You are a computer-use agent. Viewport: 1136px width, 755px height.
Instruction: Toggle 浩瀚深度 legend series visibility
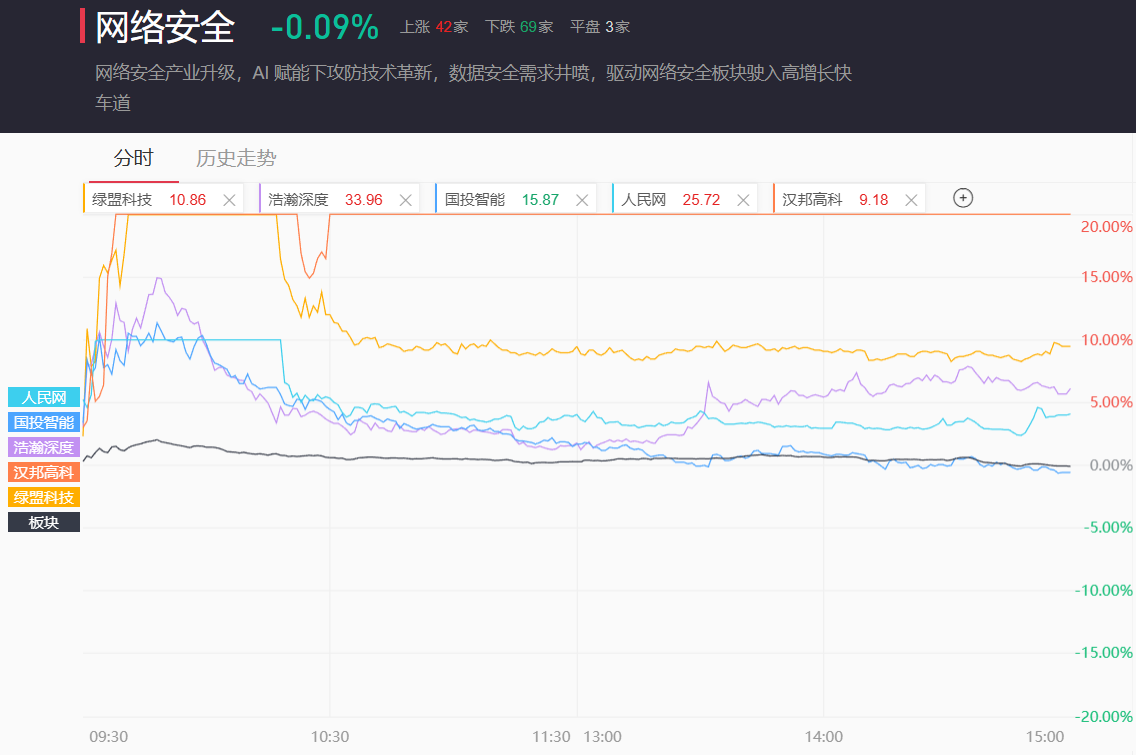[x=44, y=448]
